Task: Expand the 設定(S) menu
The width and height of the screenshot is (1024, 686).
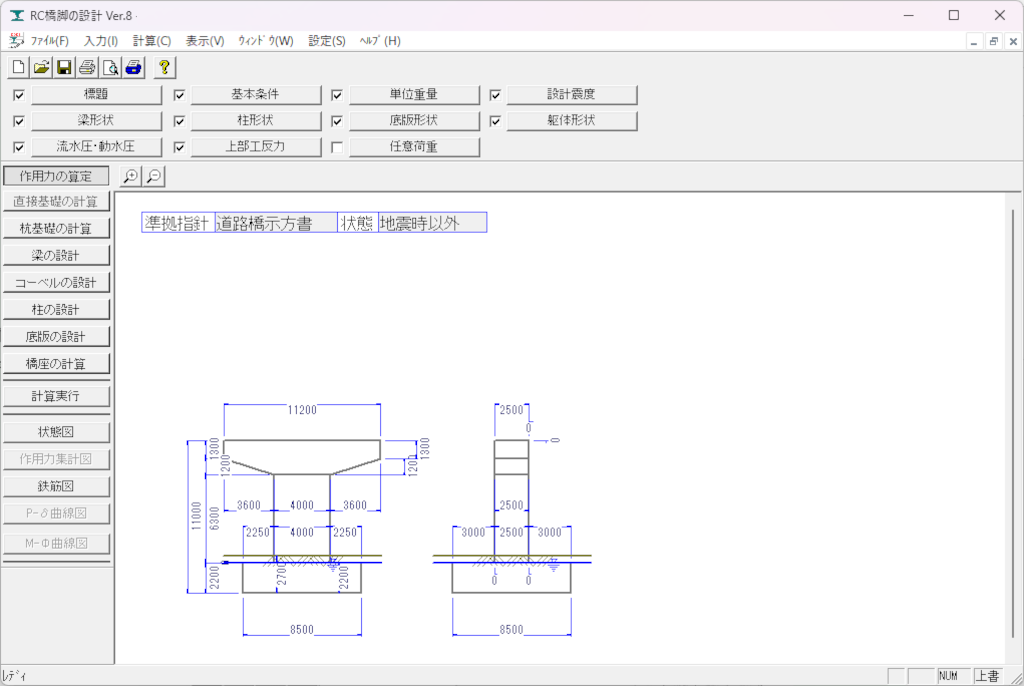Action: (x=327, y=41)
